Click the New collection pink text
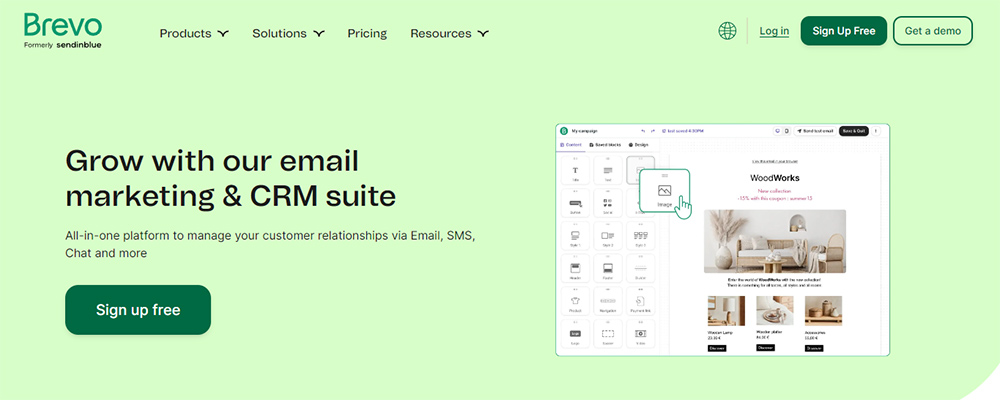This screenshot has width=1000, height=400. click(775, 191)
